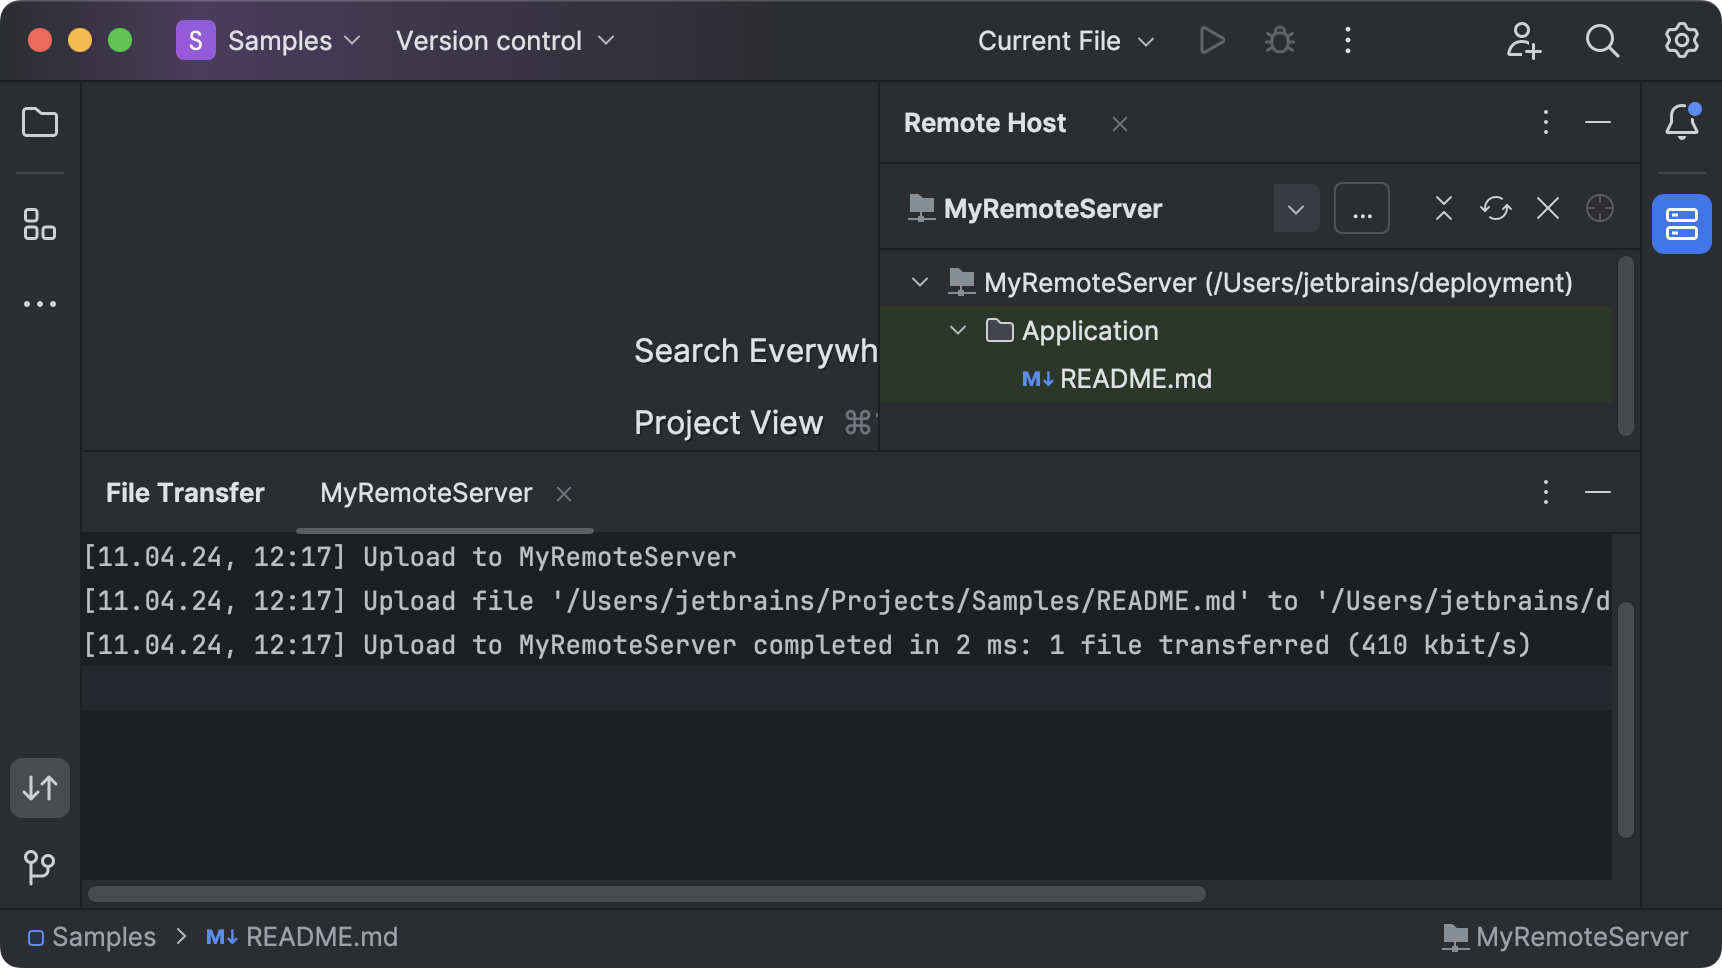Open the Notifications bell
This screenshot has width=1722, height=968.
coord(1681,122)
